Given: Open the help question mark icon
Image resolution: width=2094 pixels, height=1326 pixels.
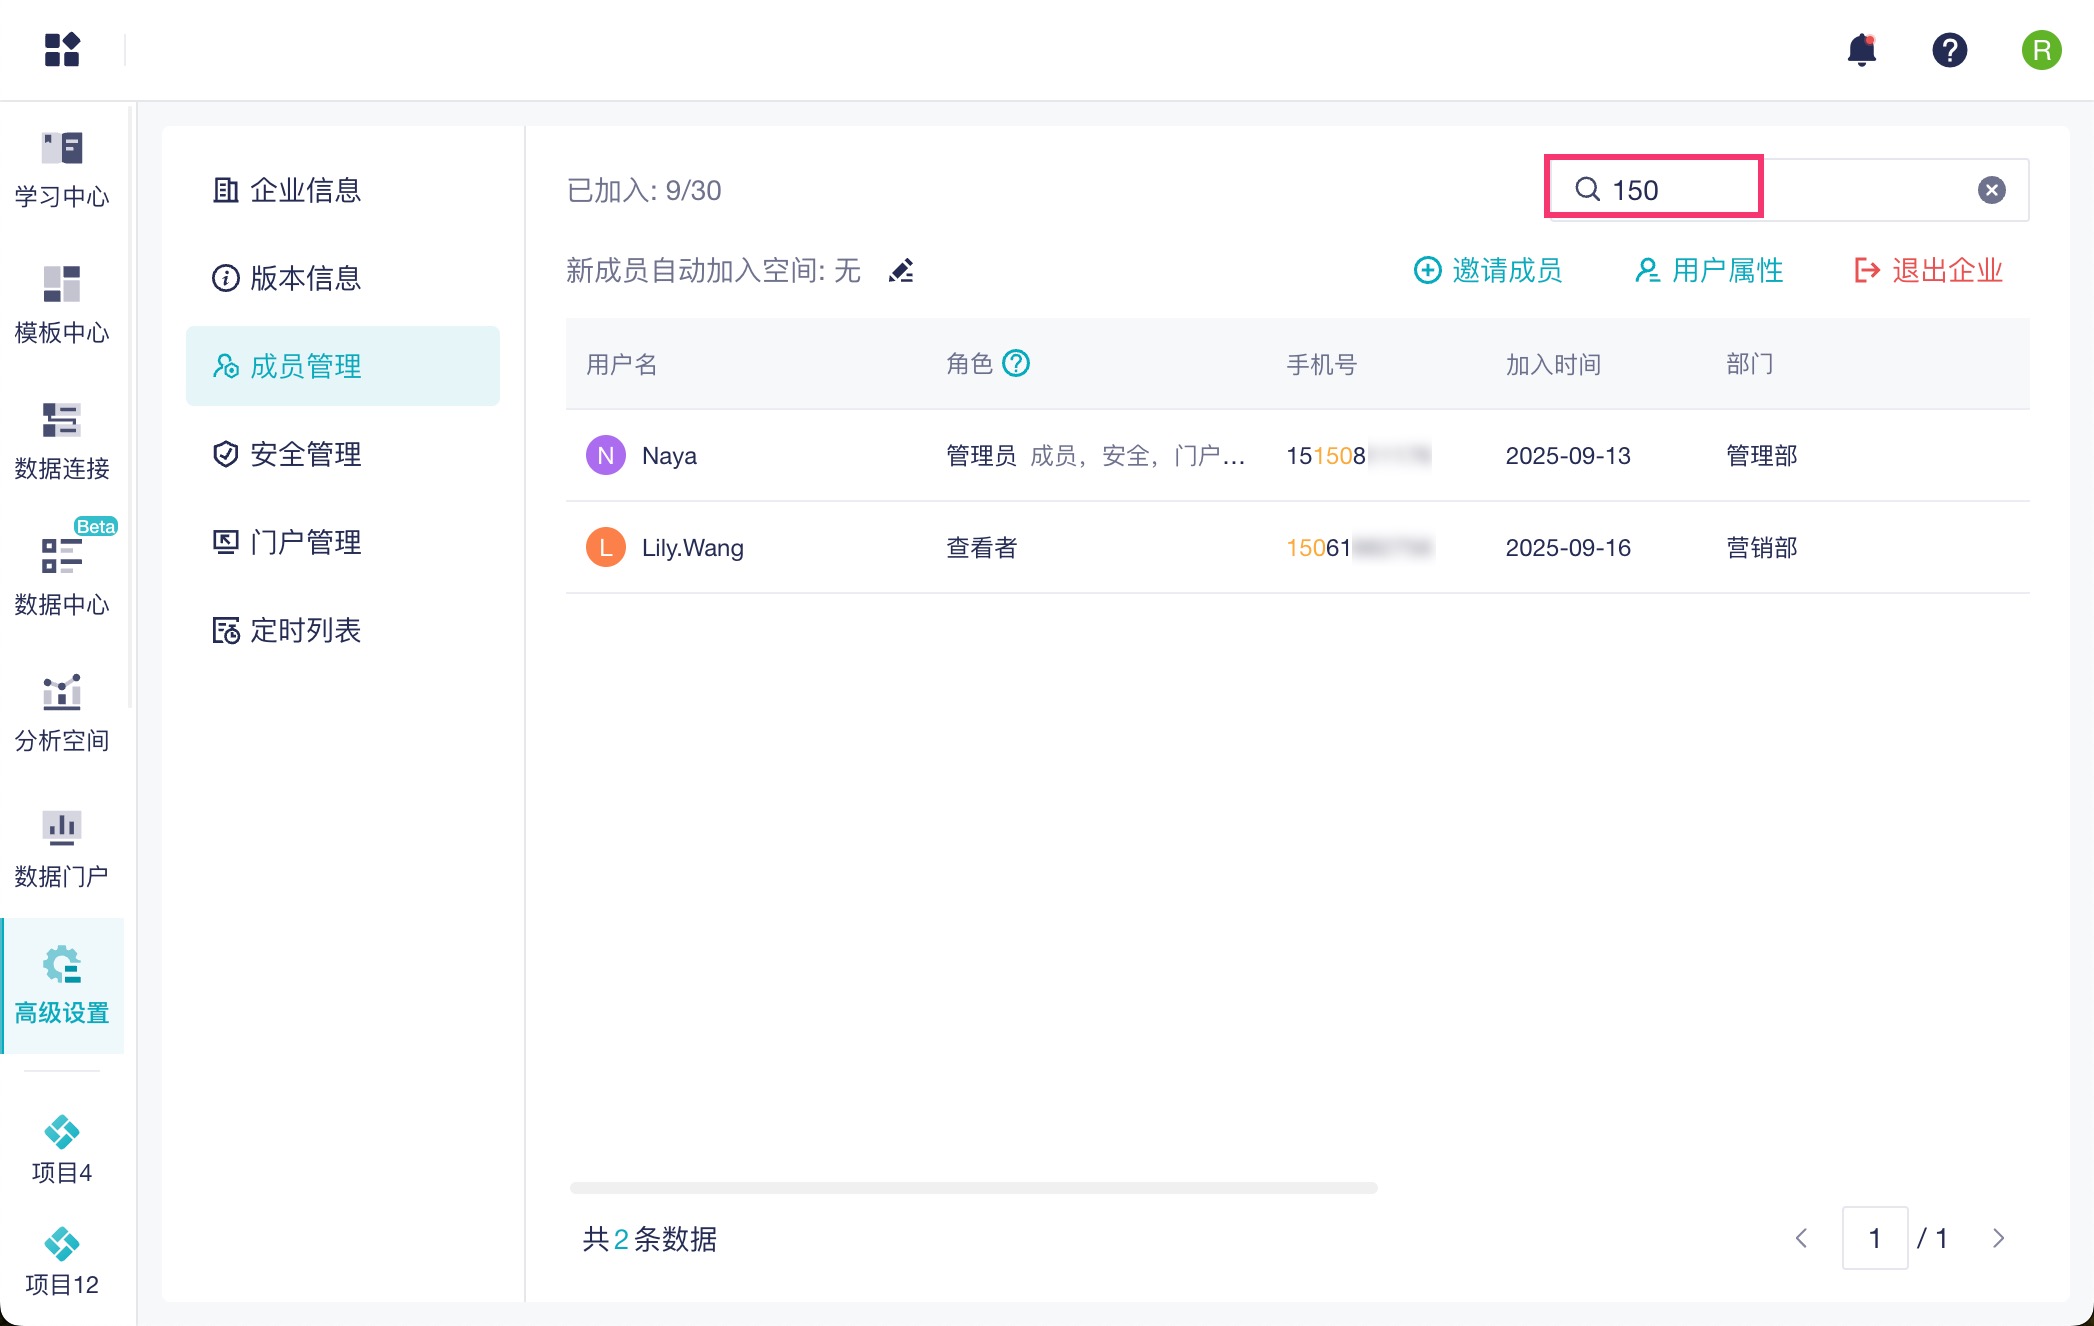Looking at the screenshot, I should pyautogui.click(x=1950, y=49).
